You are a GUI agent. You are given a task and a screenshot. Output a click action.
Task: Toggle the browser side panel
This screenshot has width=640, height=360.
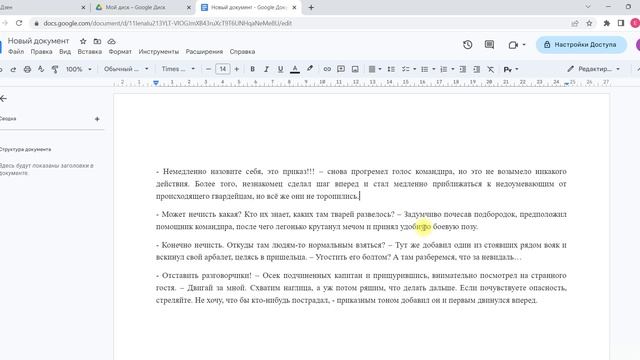tap(621, 23)
